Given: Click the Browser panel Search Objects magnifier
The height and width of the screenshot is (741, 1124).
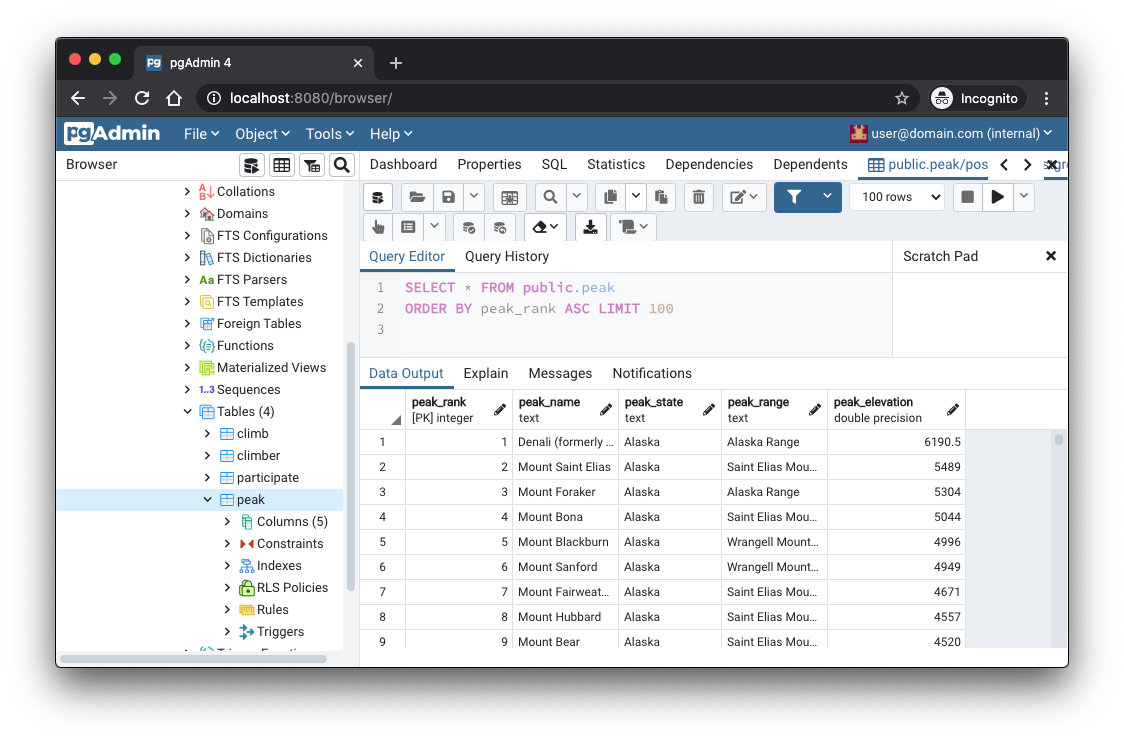Looking at the screenshot, I should [342, 166].
